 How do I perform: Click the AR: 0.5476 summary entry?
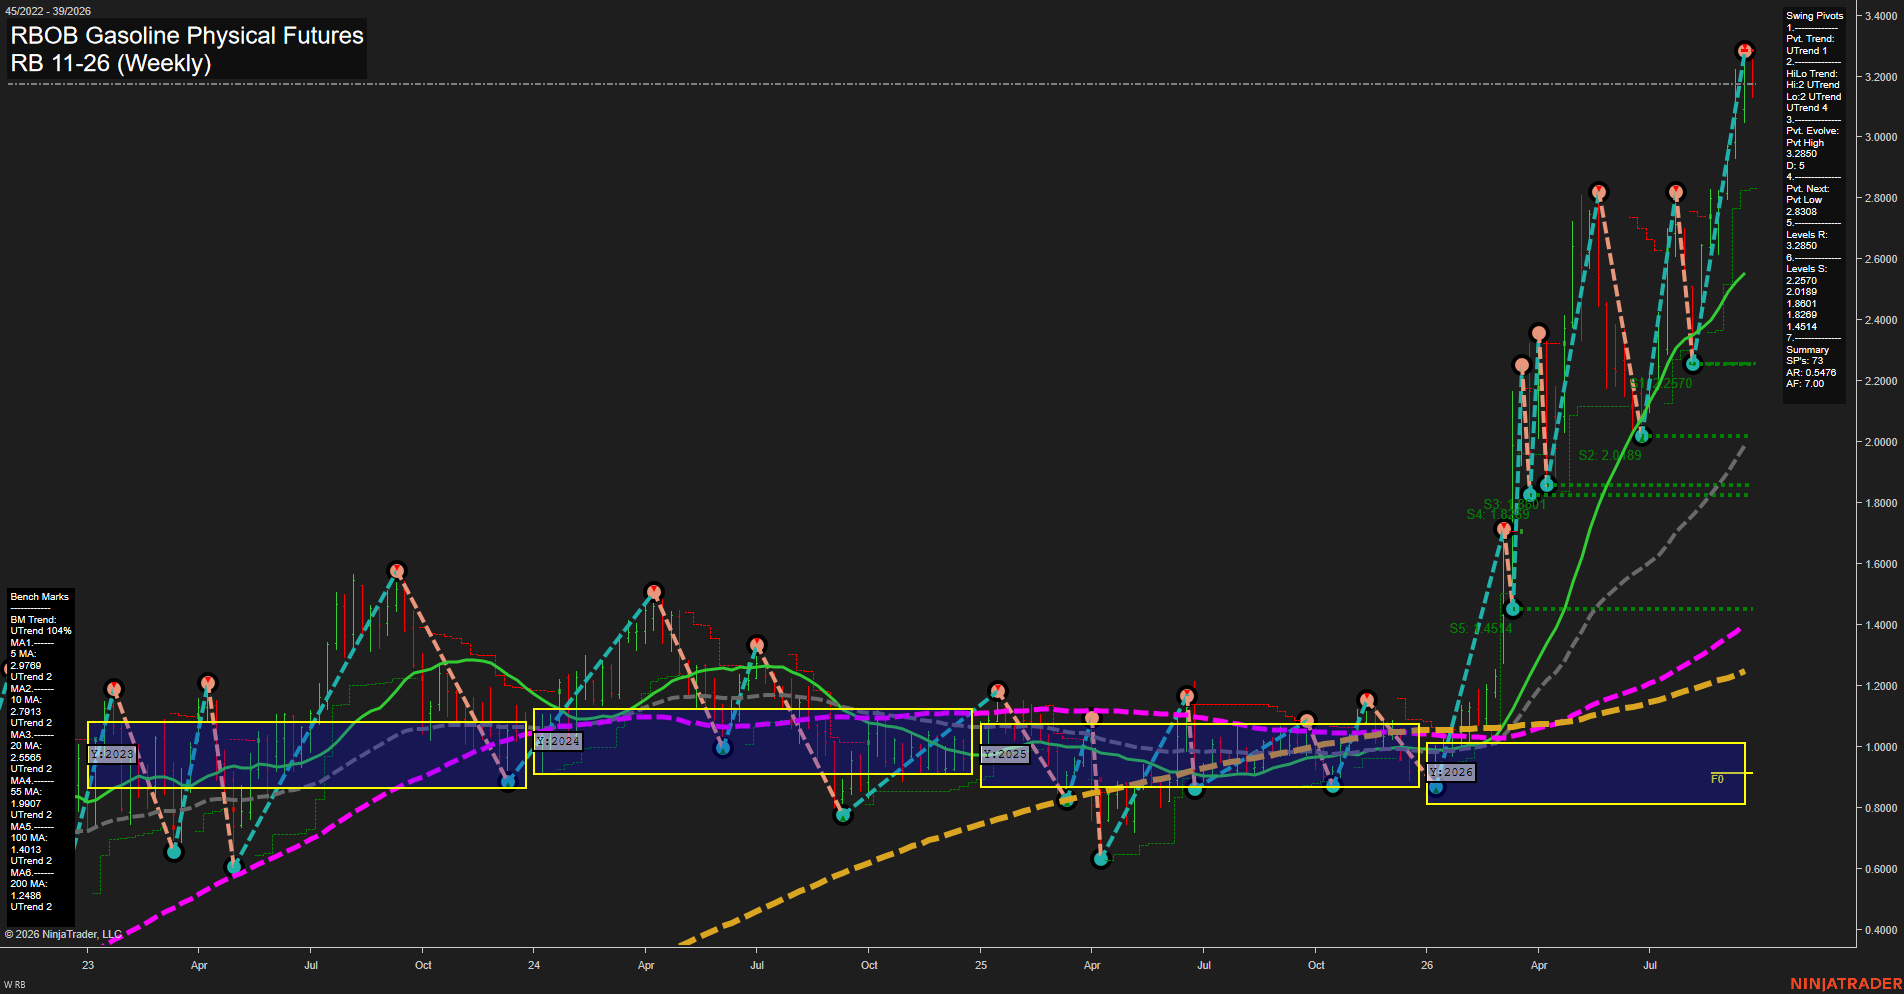pyautogui.click(x=1811, y=373)
